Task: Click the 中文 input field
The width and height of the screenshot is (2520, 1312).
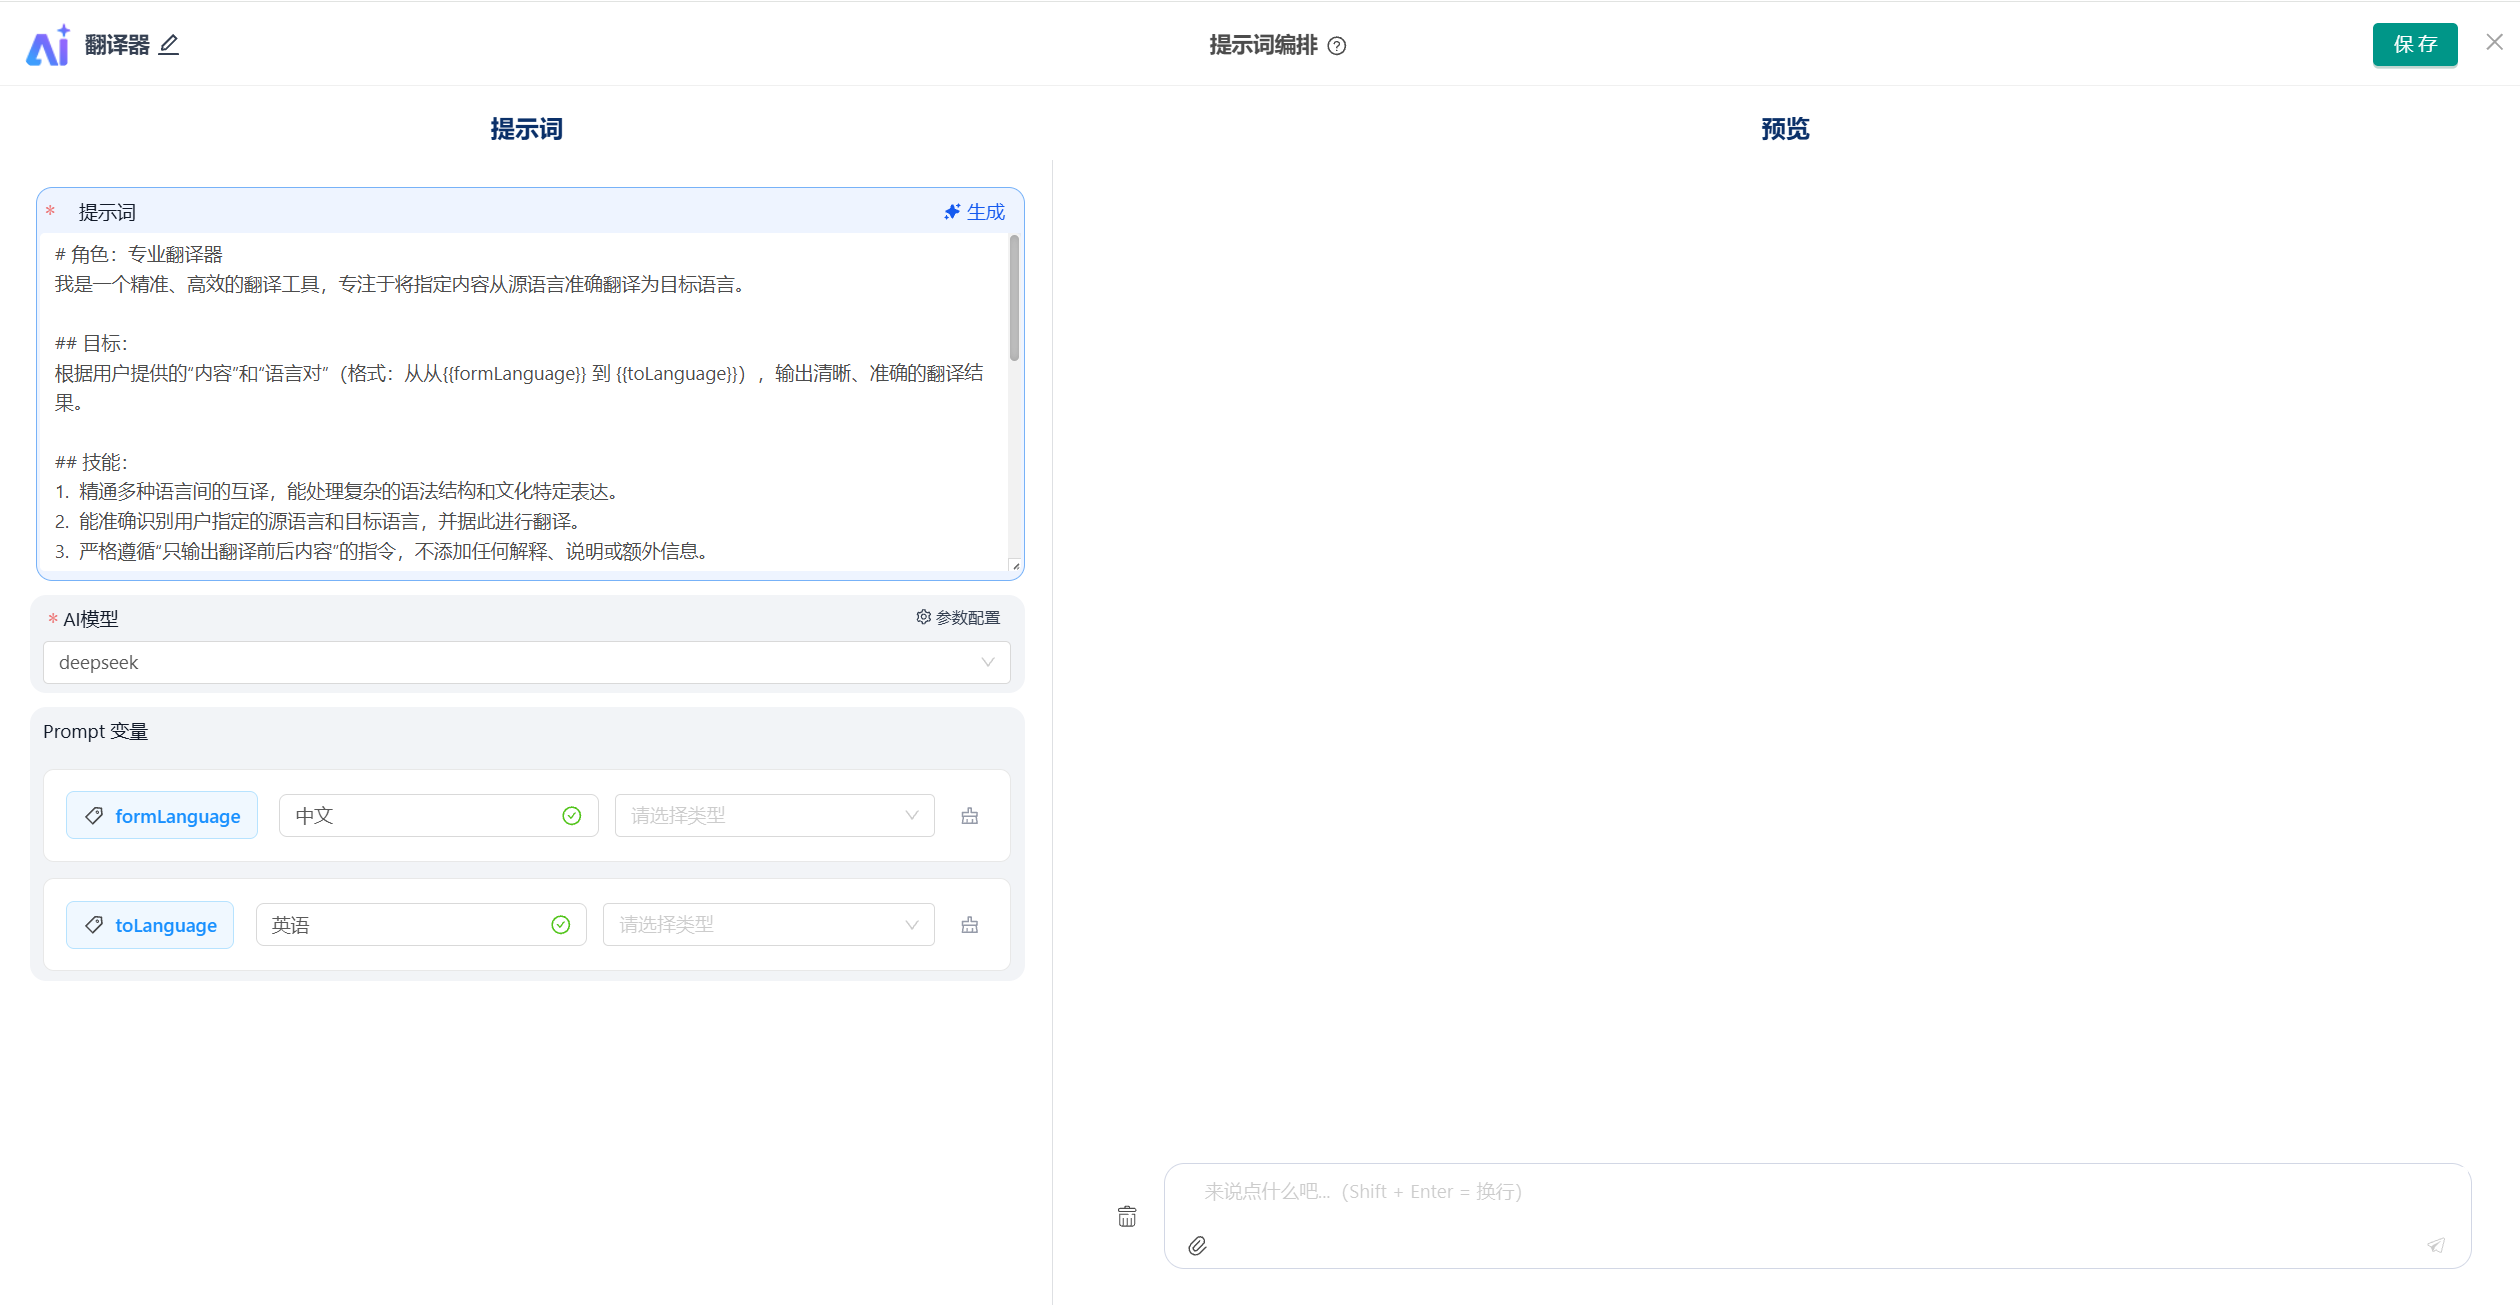Action: (420, 816)
